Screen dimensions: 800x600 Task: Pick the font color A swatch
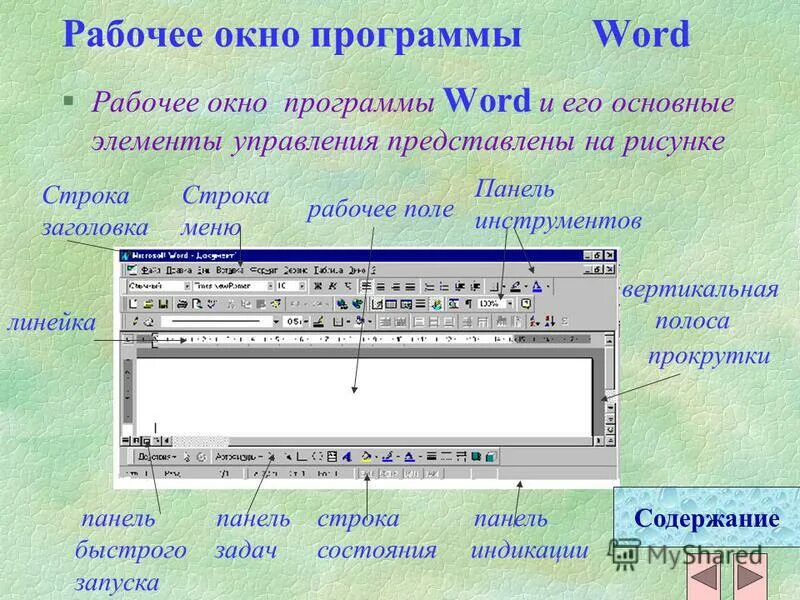point(537,287)
